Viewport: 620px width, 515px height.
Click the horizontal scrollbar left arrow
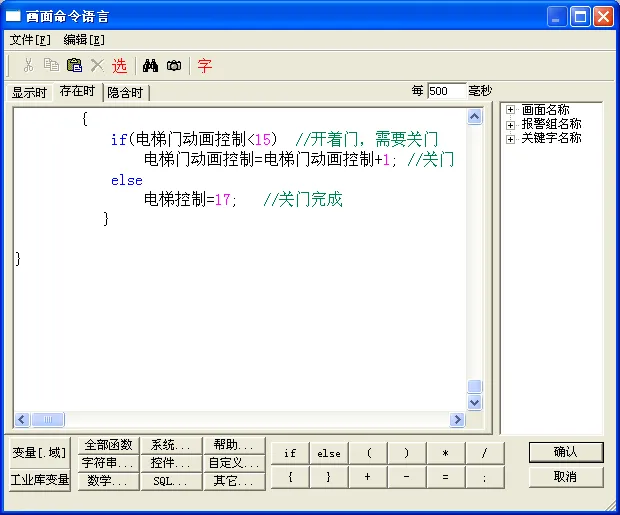(x=22, y=419)
